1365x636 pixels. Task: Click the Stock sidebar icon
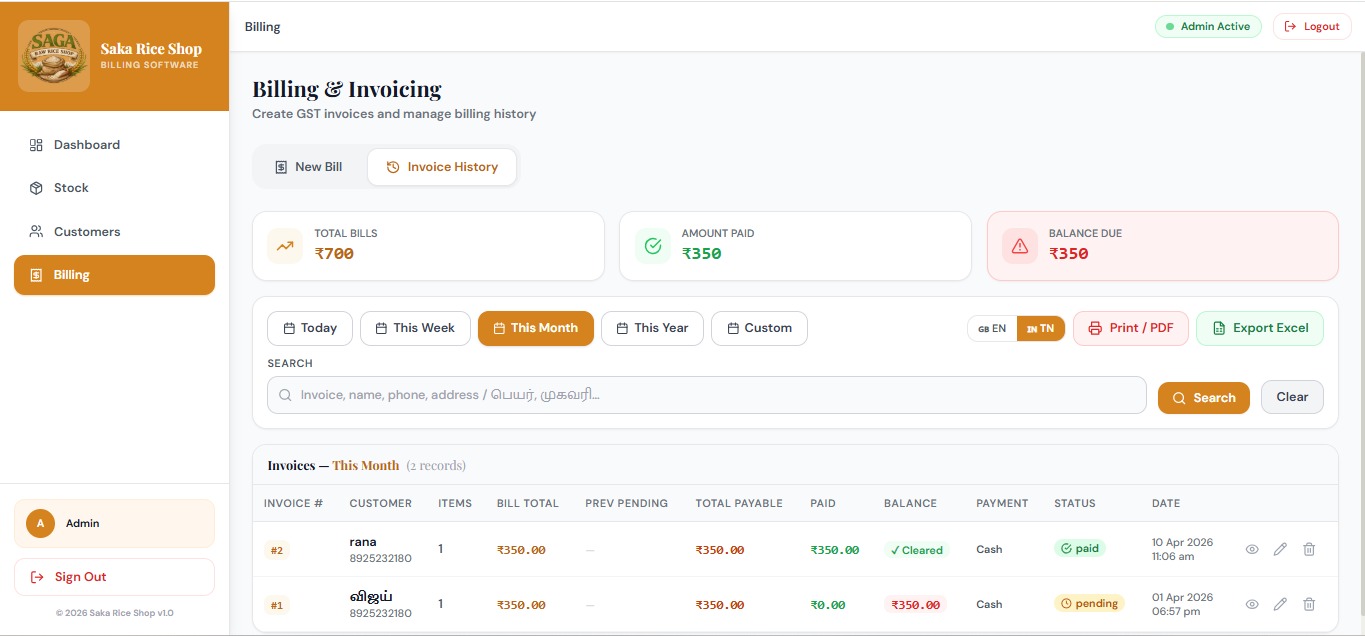37,187
